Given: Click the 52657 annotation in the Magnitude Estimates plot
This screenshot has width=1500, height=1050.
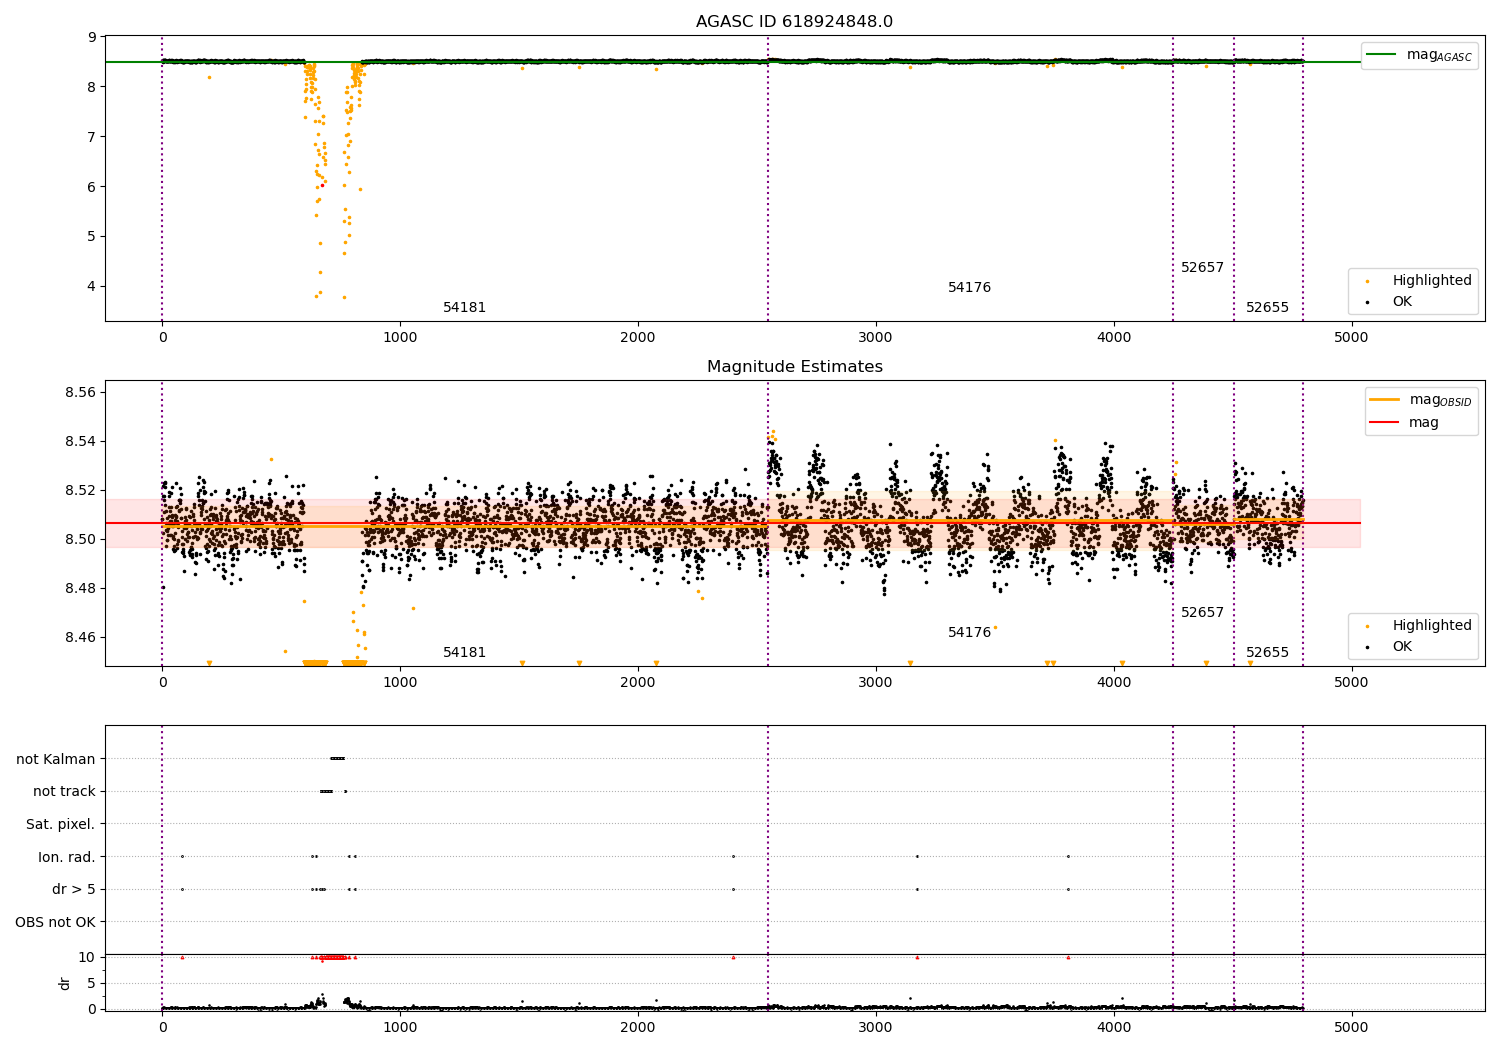Looking at the screenshot, I should 1202,613.
